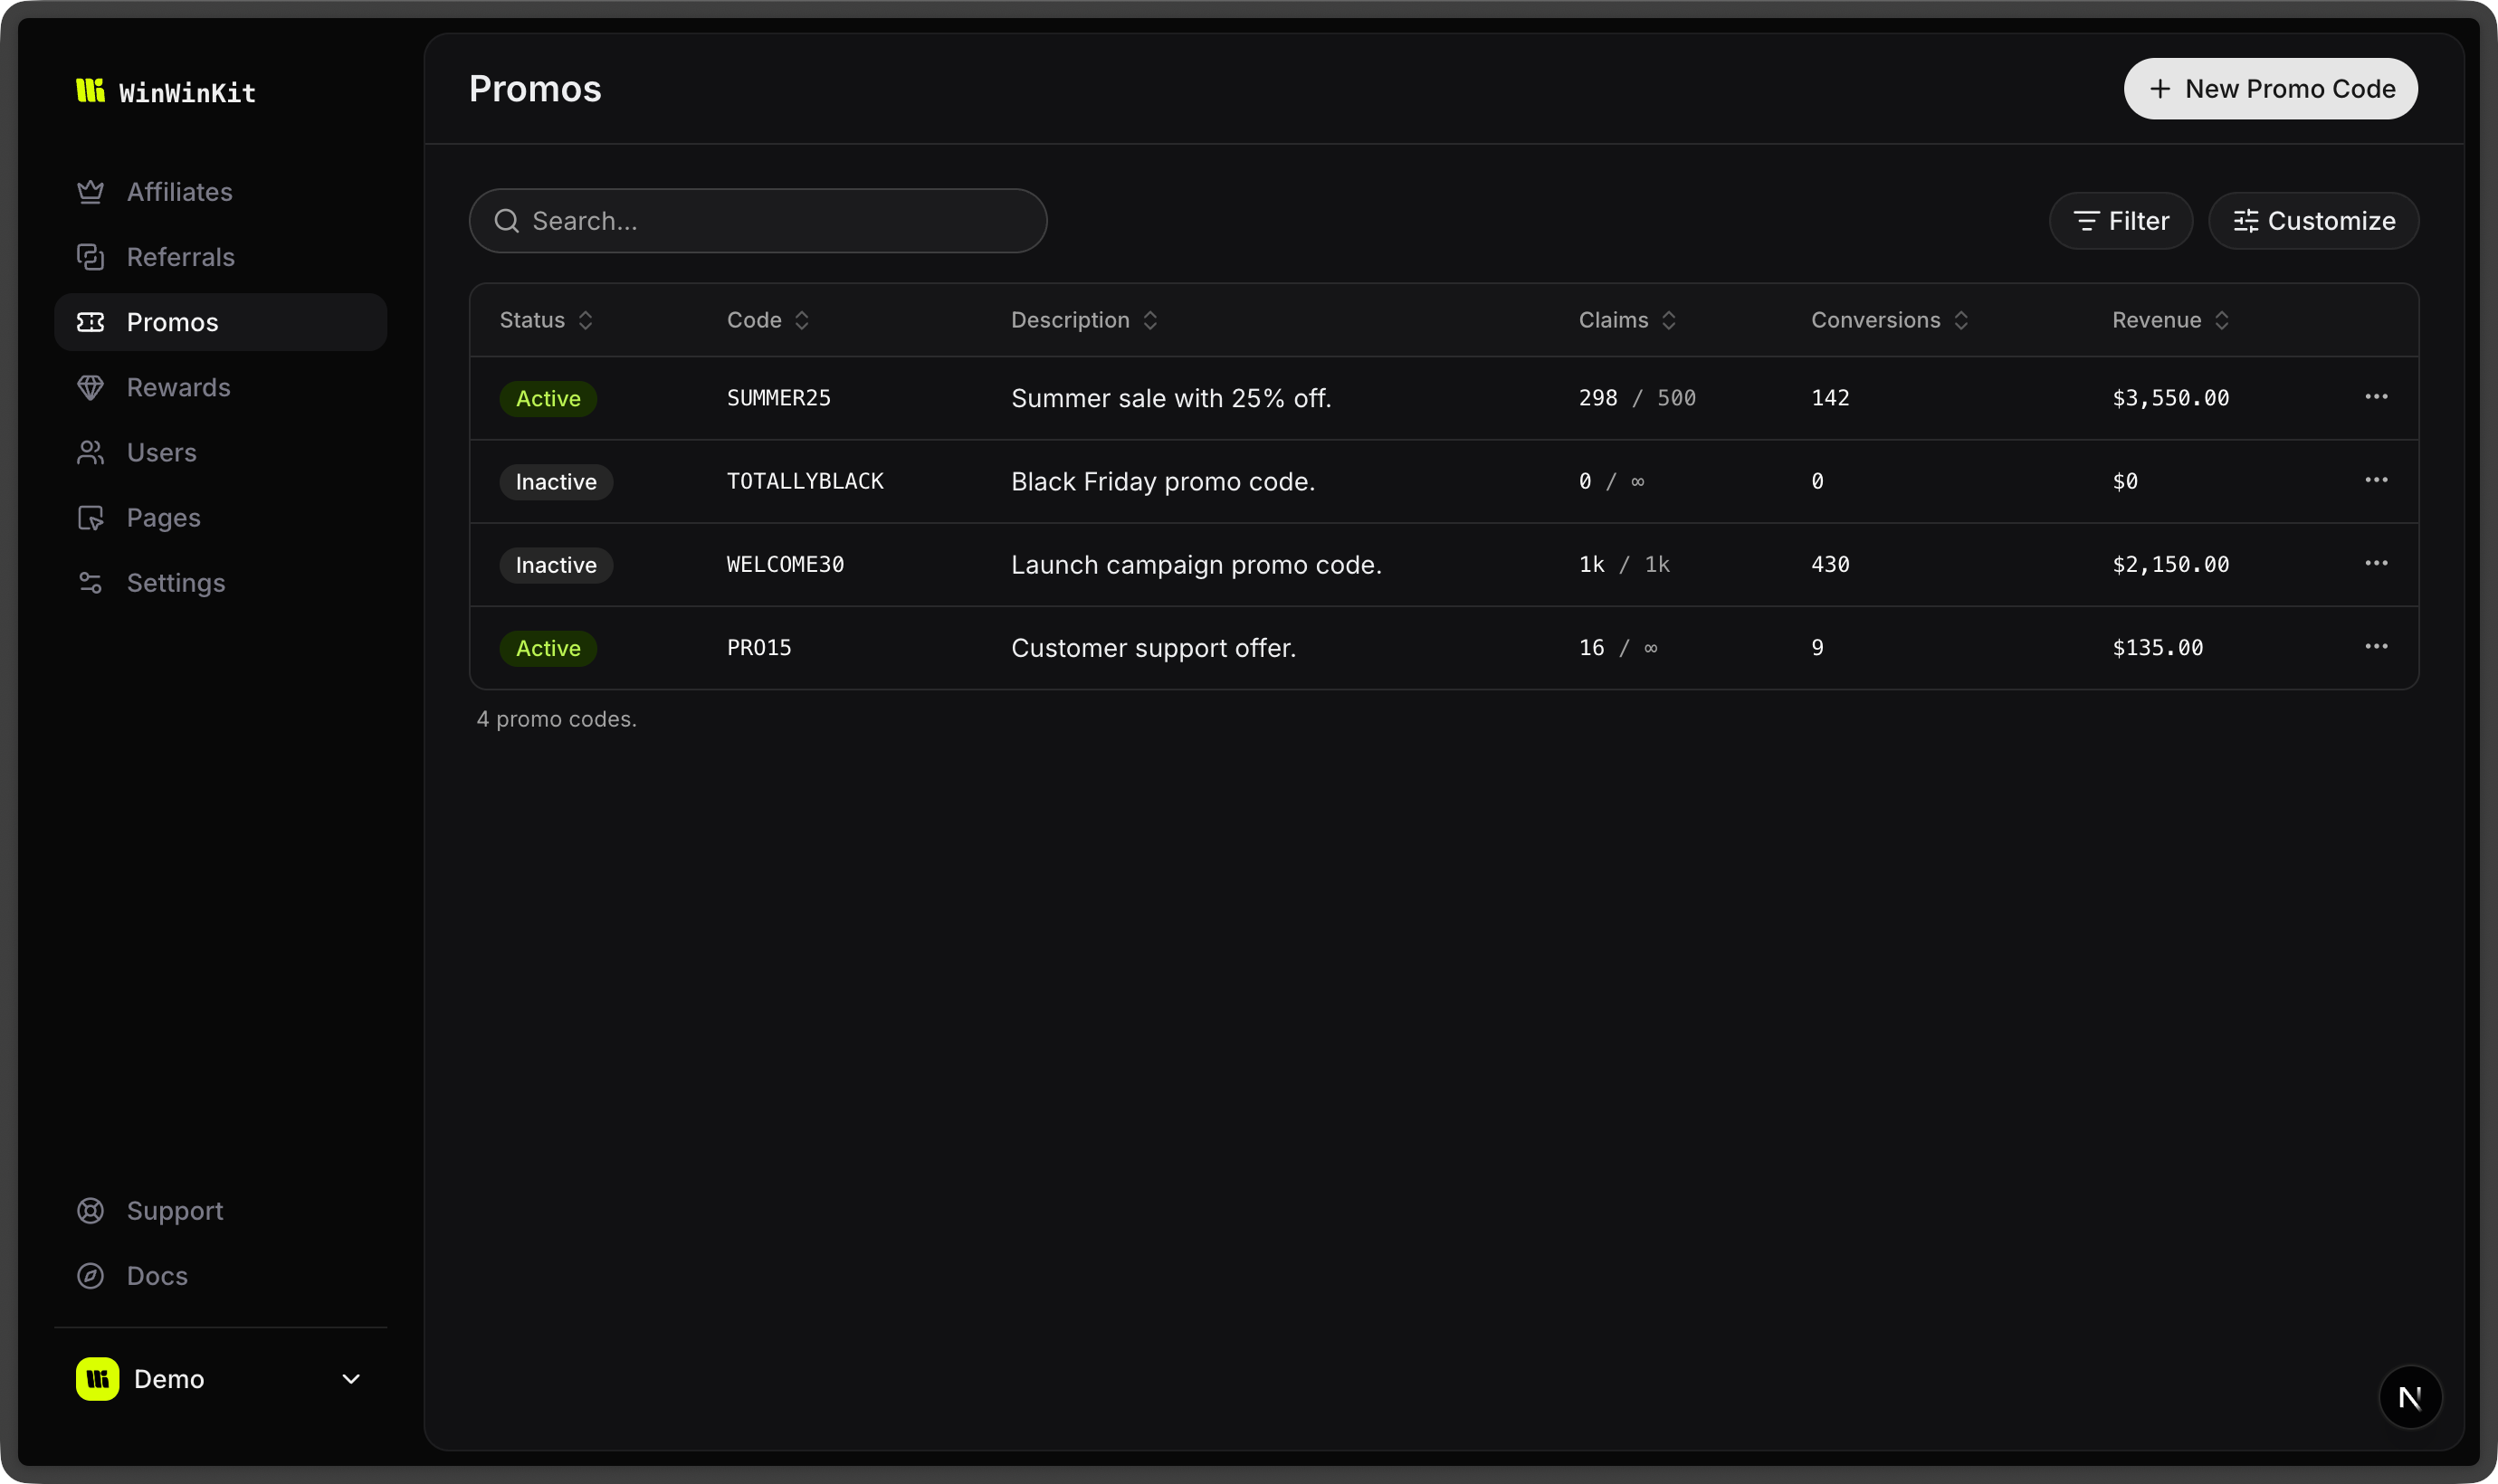
Task: Click the Users people icon
Action: 91,452
